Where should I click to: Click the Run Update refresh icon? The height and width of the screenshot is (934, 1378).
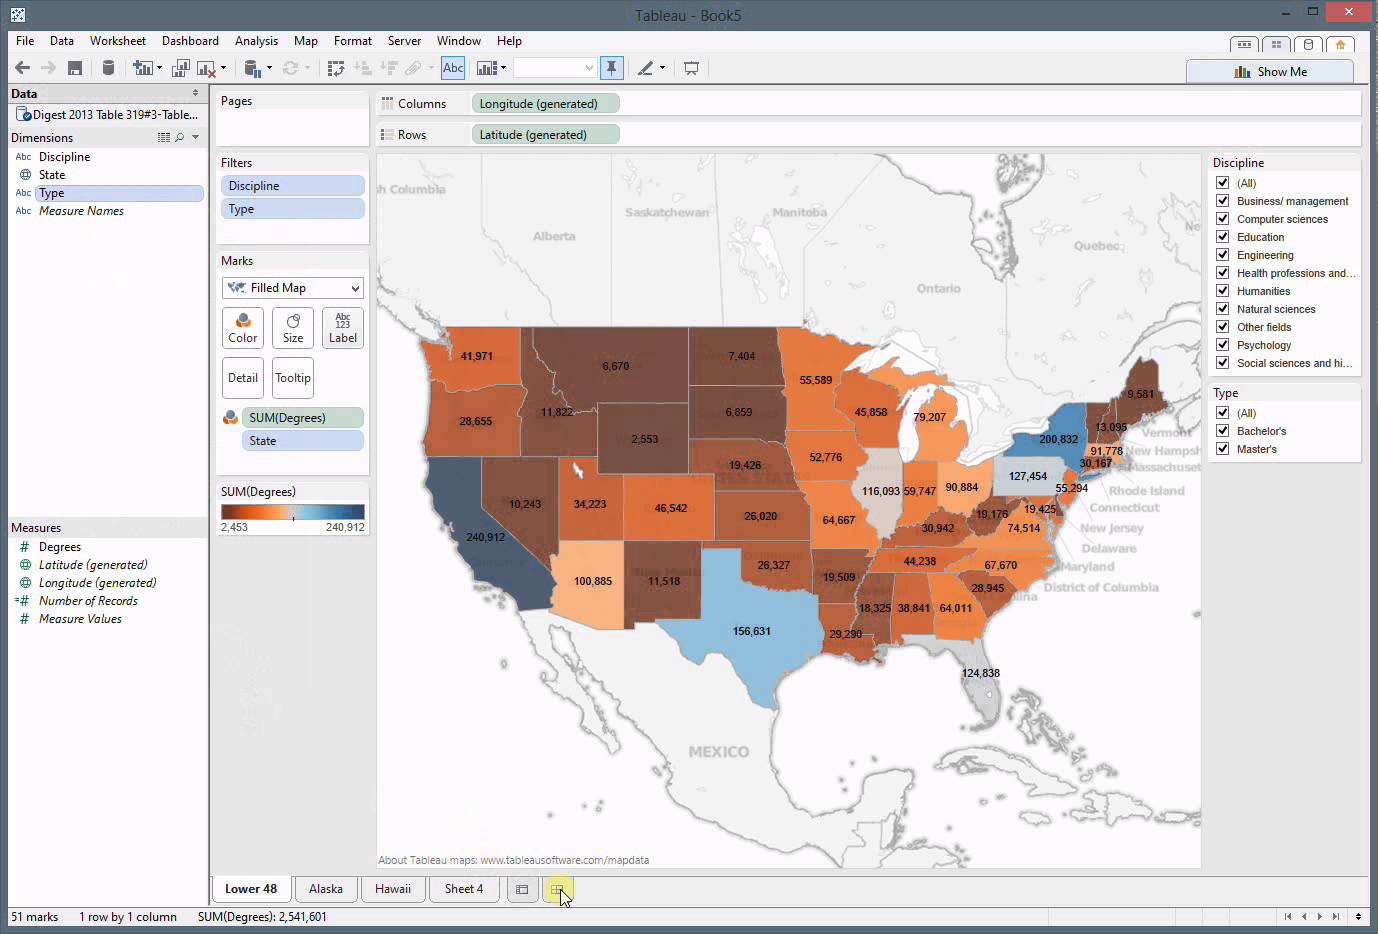[x=291, y=68]
